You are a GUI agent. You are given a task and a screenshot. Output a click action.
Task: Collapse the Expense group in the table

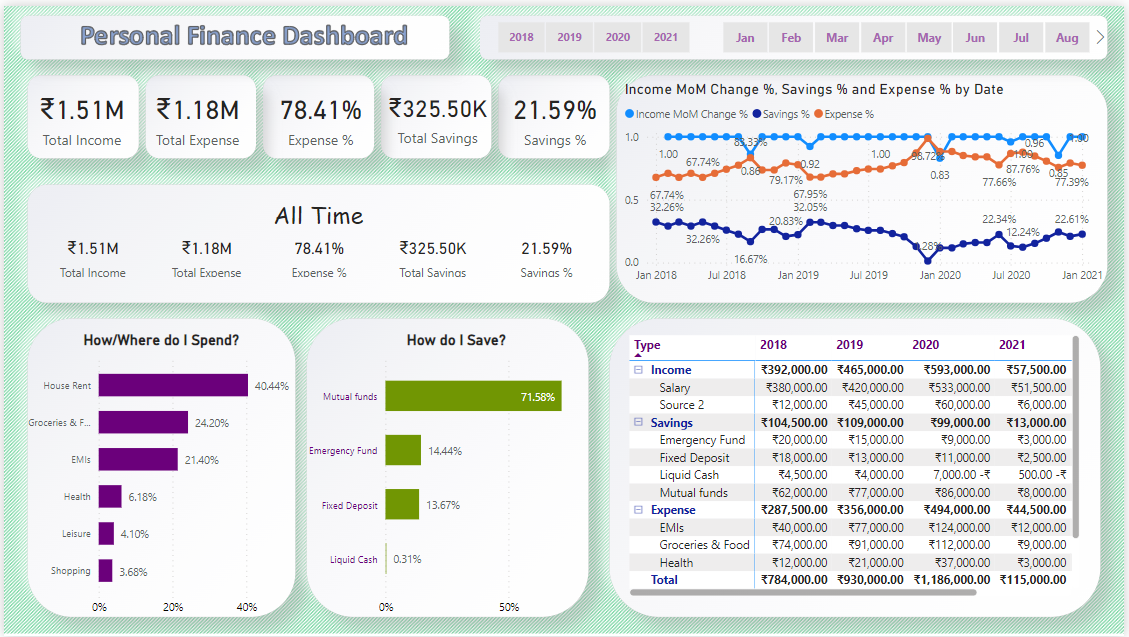pyautogui.click(x=637, y=509)
